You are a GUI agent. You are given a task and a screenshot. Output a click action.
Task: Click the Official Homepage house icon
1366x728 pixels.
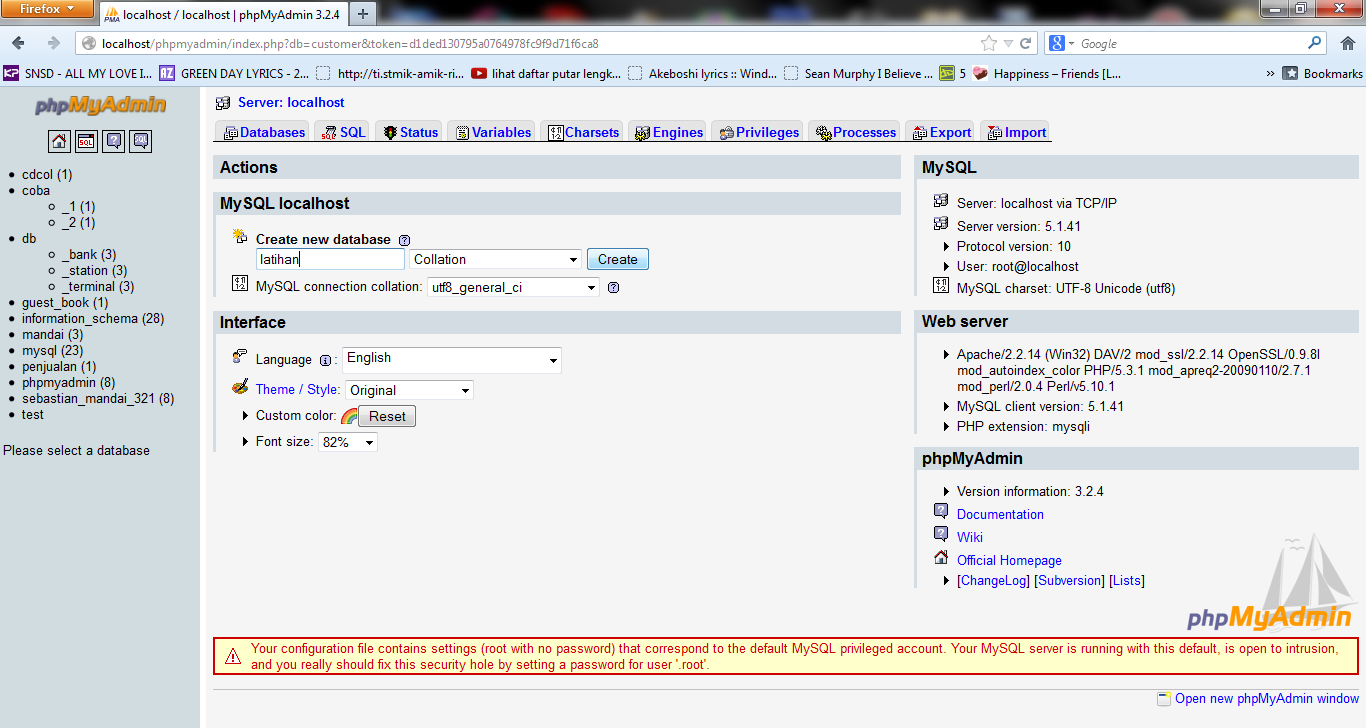click(941, 558)
